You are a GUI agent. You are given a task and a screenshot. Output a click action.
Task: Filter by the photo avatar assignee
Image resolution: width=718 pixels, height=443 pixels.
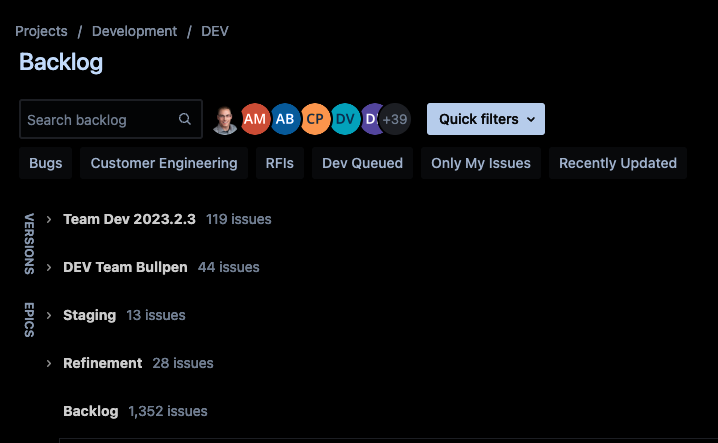[225, 119]
